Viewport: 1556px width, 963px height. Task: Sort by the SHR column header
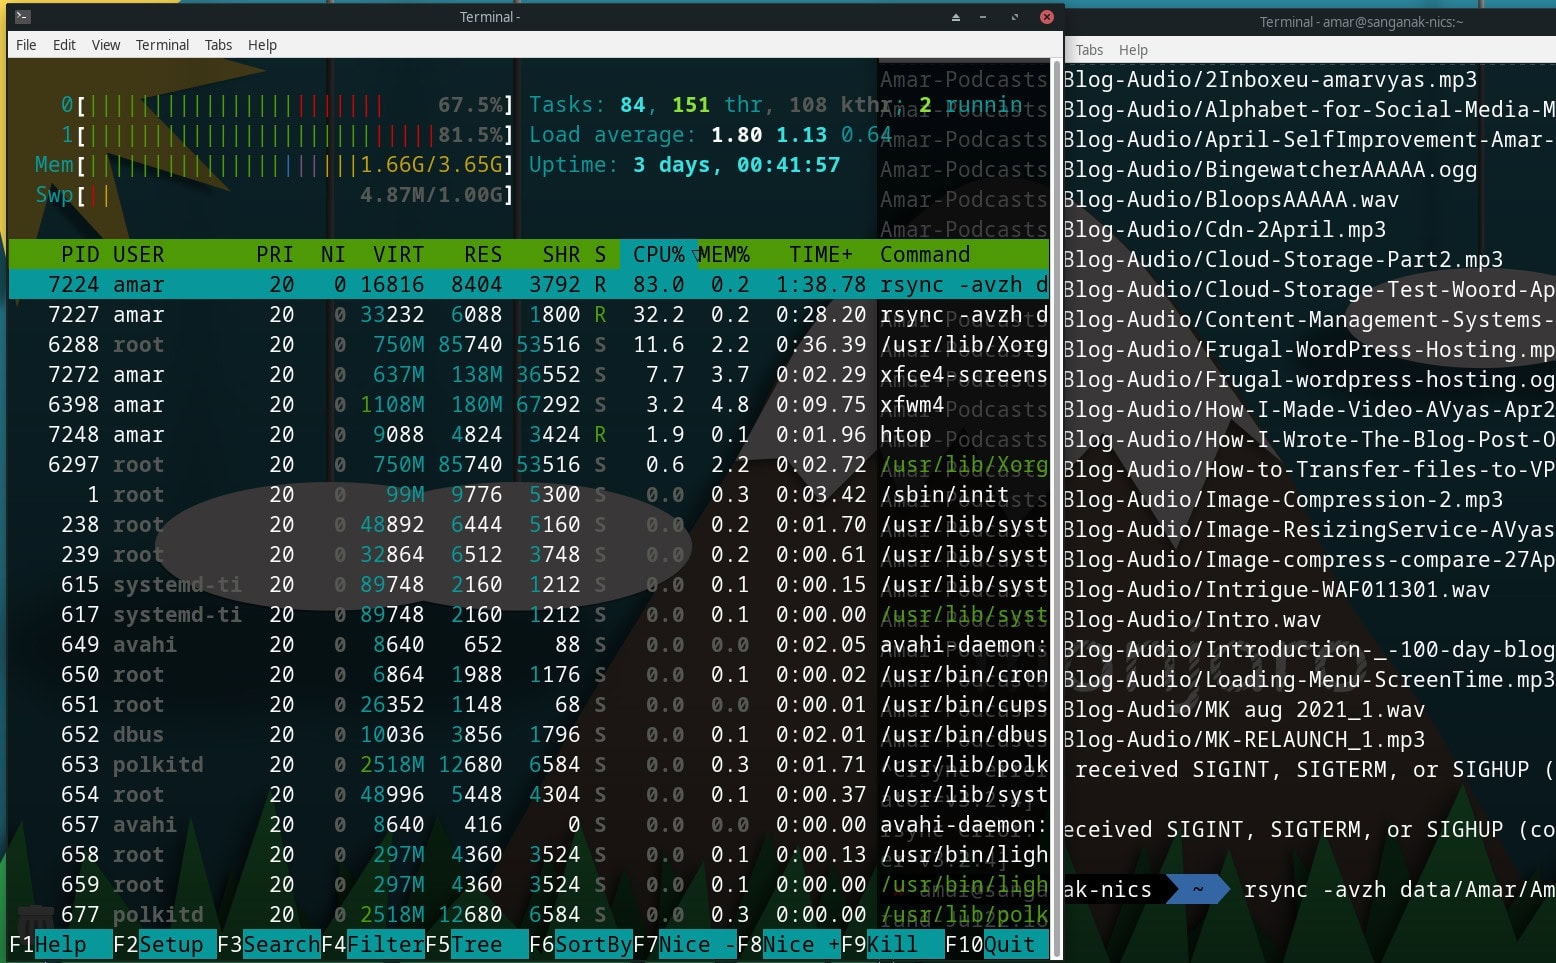561,254
